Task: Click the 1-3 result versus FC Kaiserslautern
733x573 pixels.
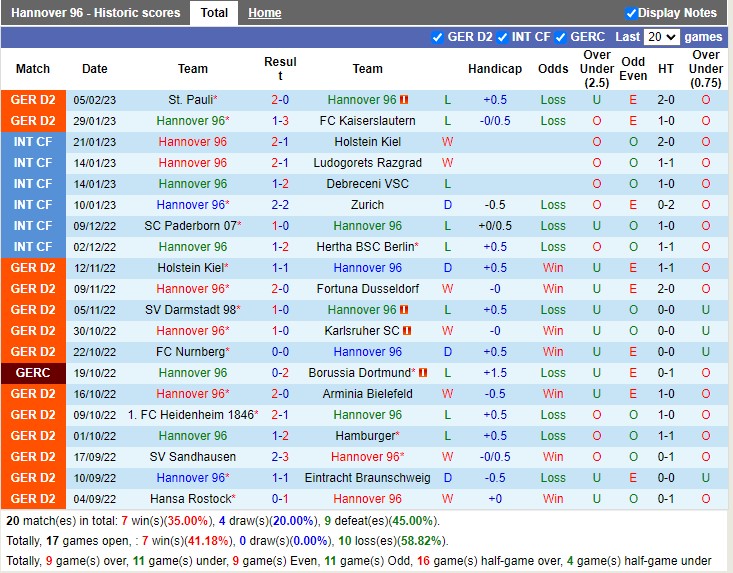Action: point(280,121)
